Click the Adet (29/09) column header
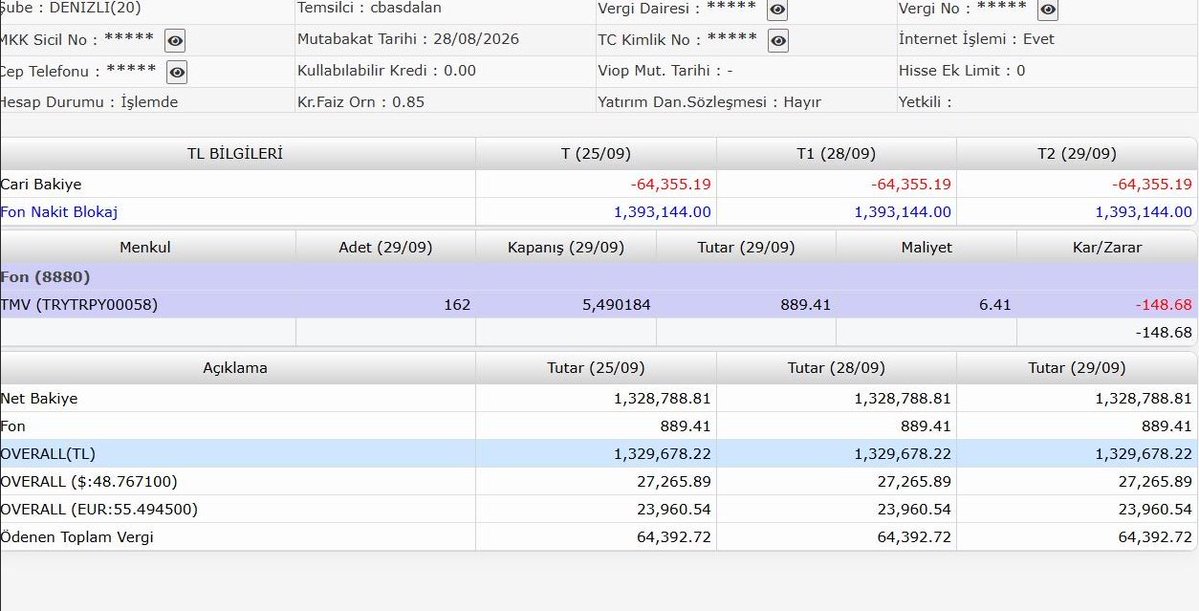Screen dimensions: 1199x611 click(385, 248)
